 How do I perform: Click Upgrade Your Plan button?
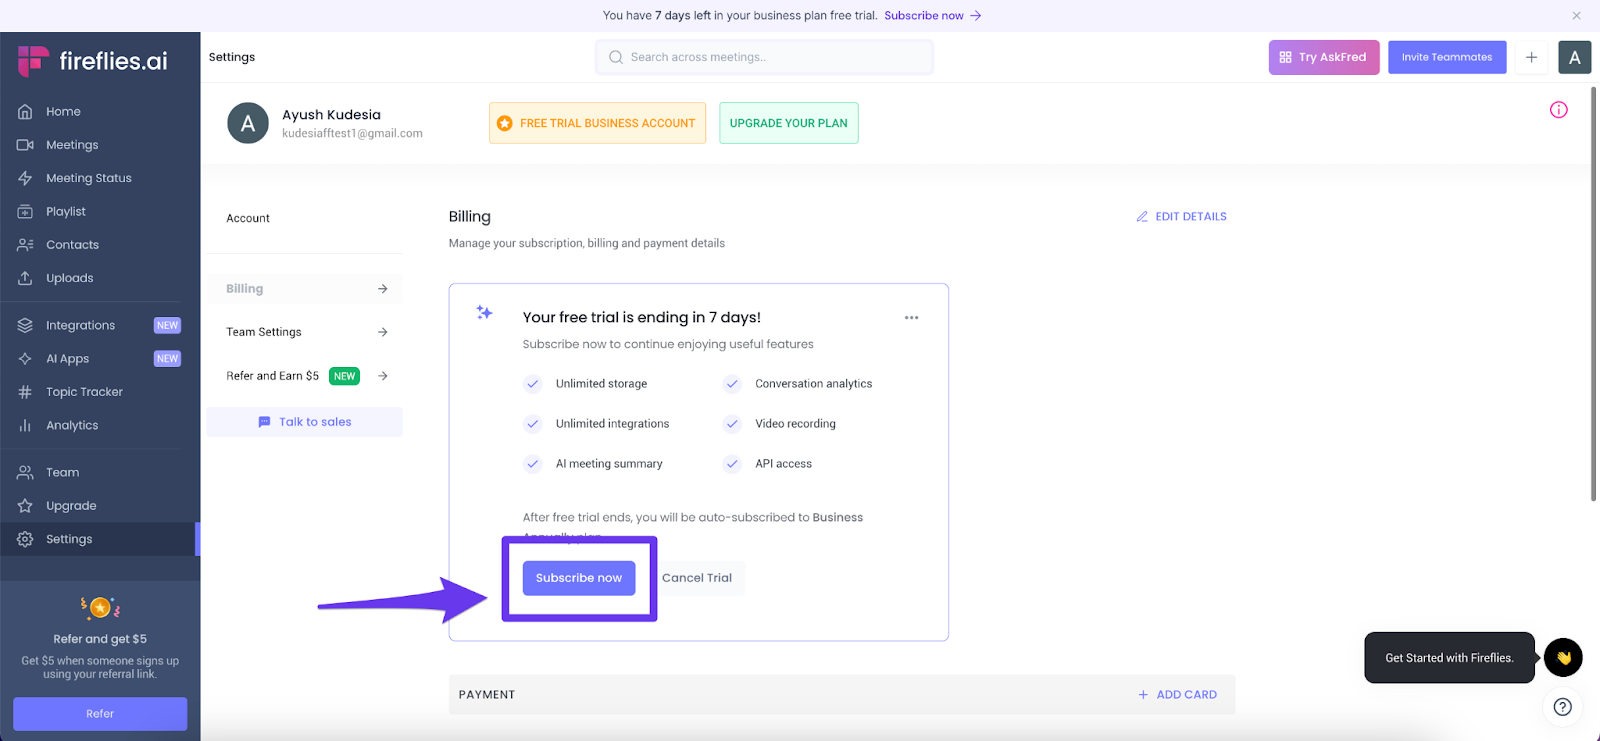(x=789, y=123)
